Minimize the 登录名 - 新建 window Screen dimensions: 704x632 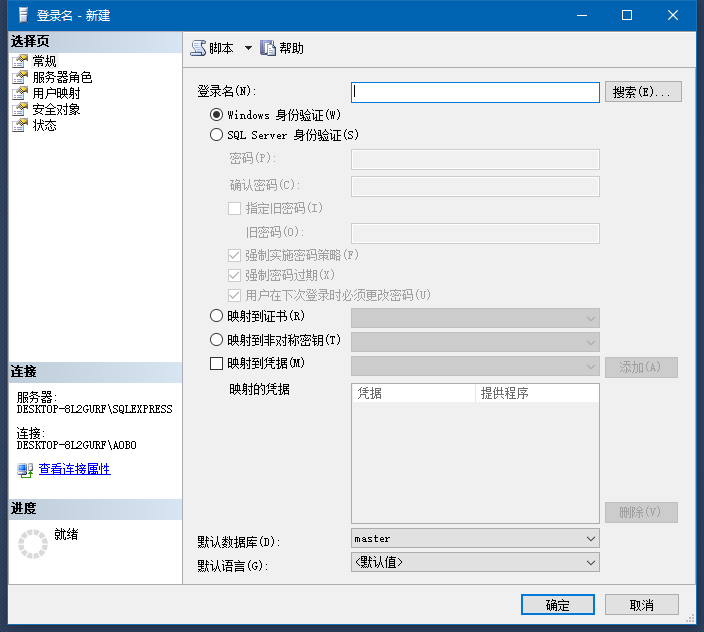click(x=582, y=15)
